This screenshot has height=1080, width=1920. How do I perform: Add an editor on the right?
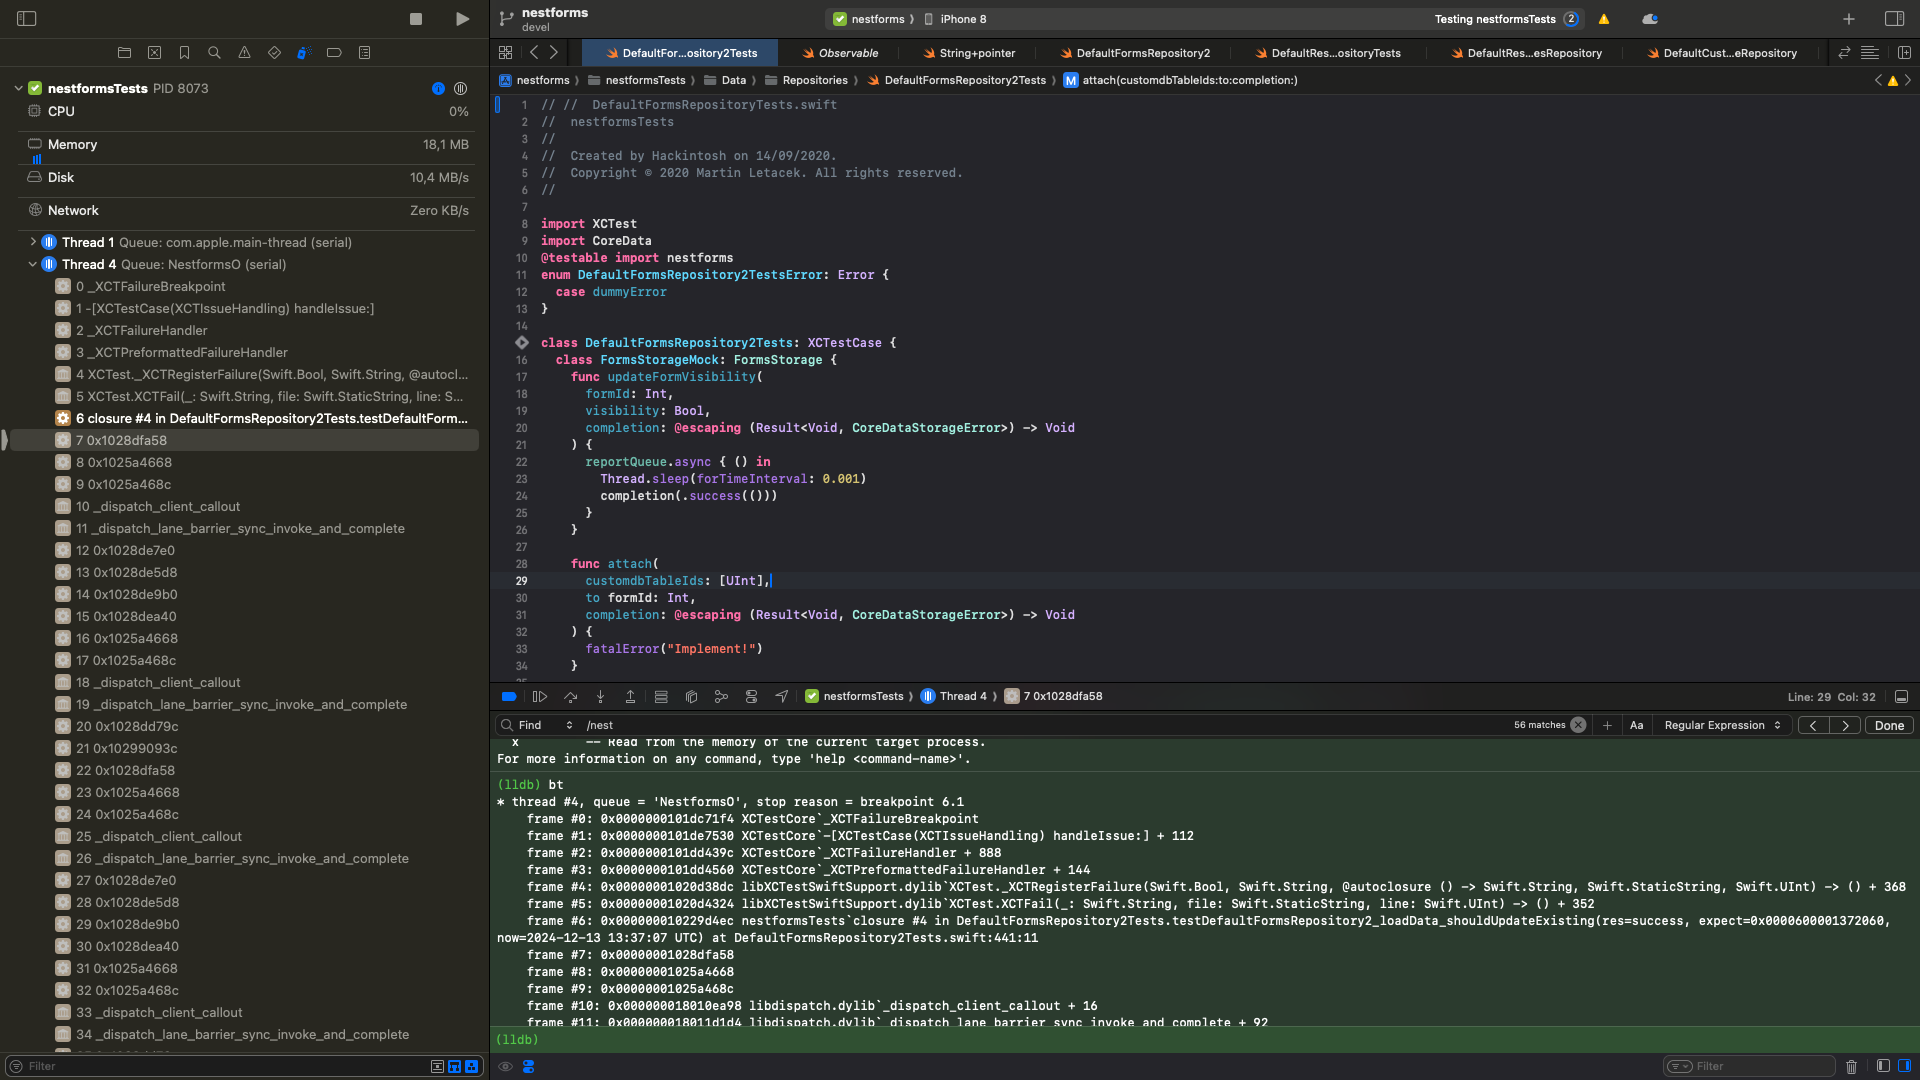[1904, 53]
